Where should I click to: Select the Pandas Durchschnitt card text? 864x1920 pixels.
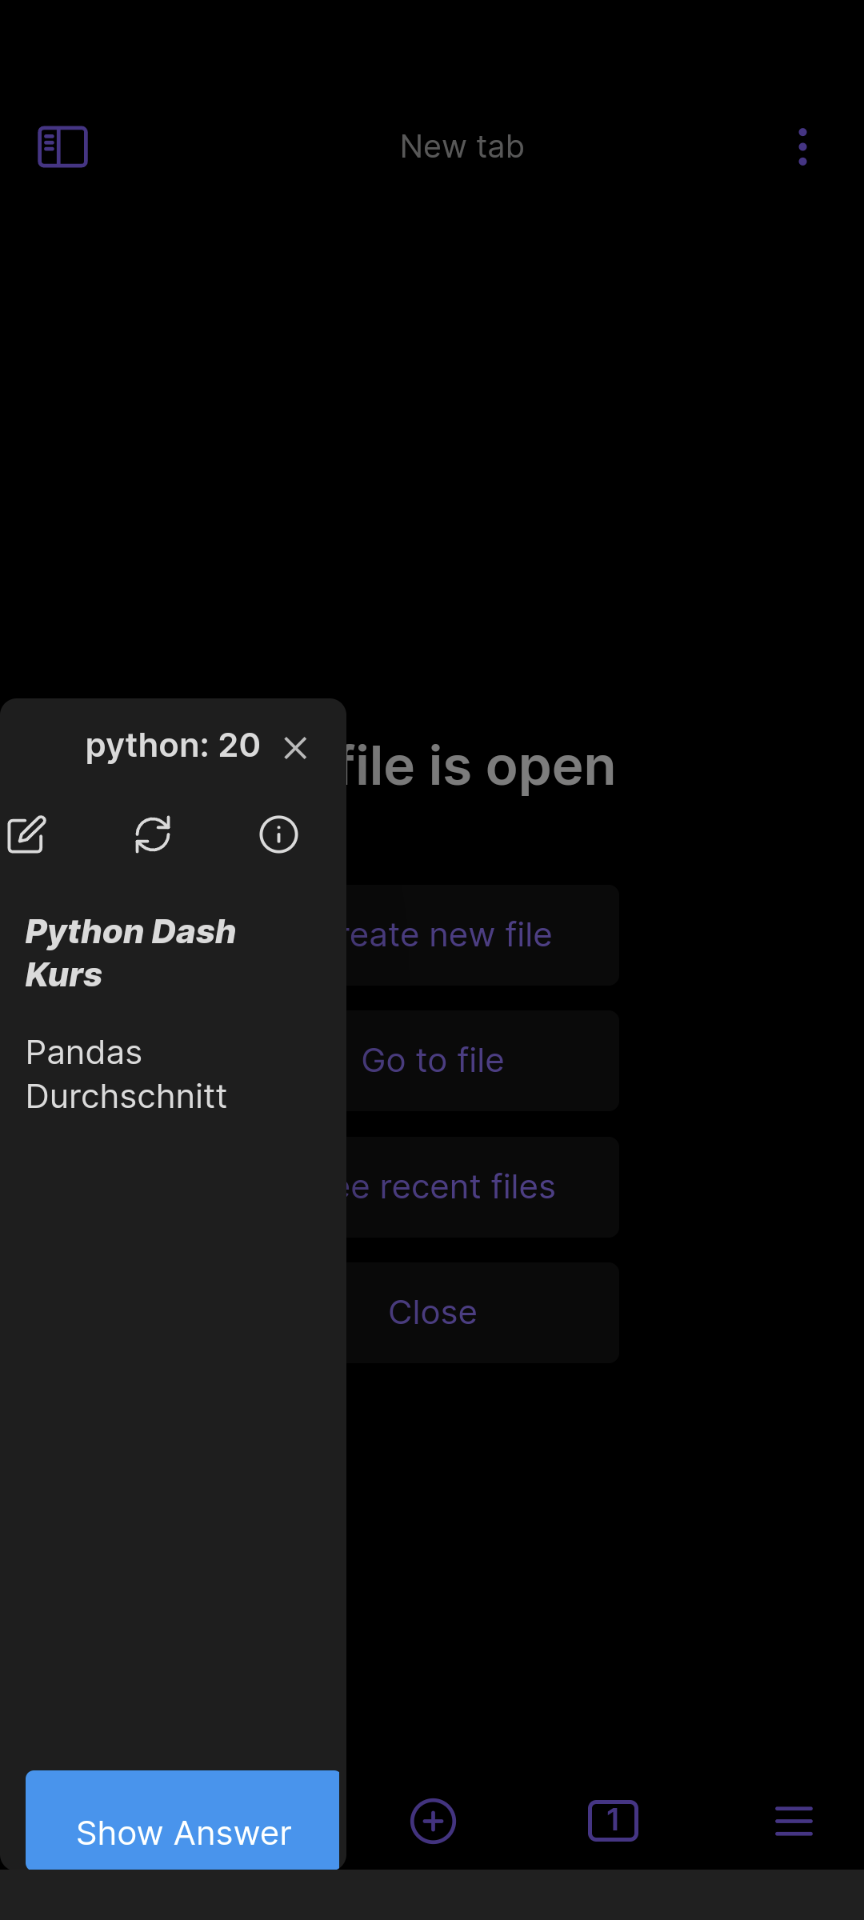tap(126, 1073)
